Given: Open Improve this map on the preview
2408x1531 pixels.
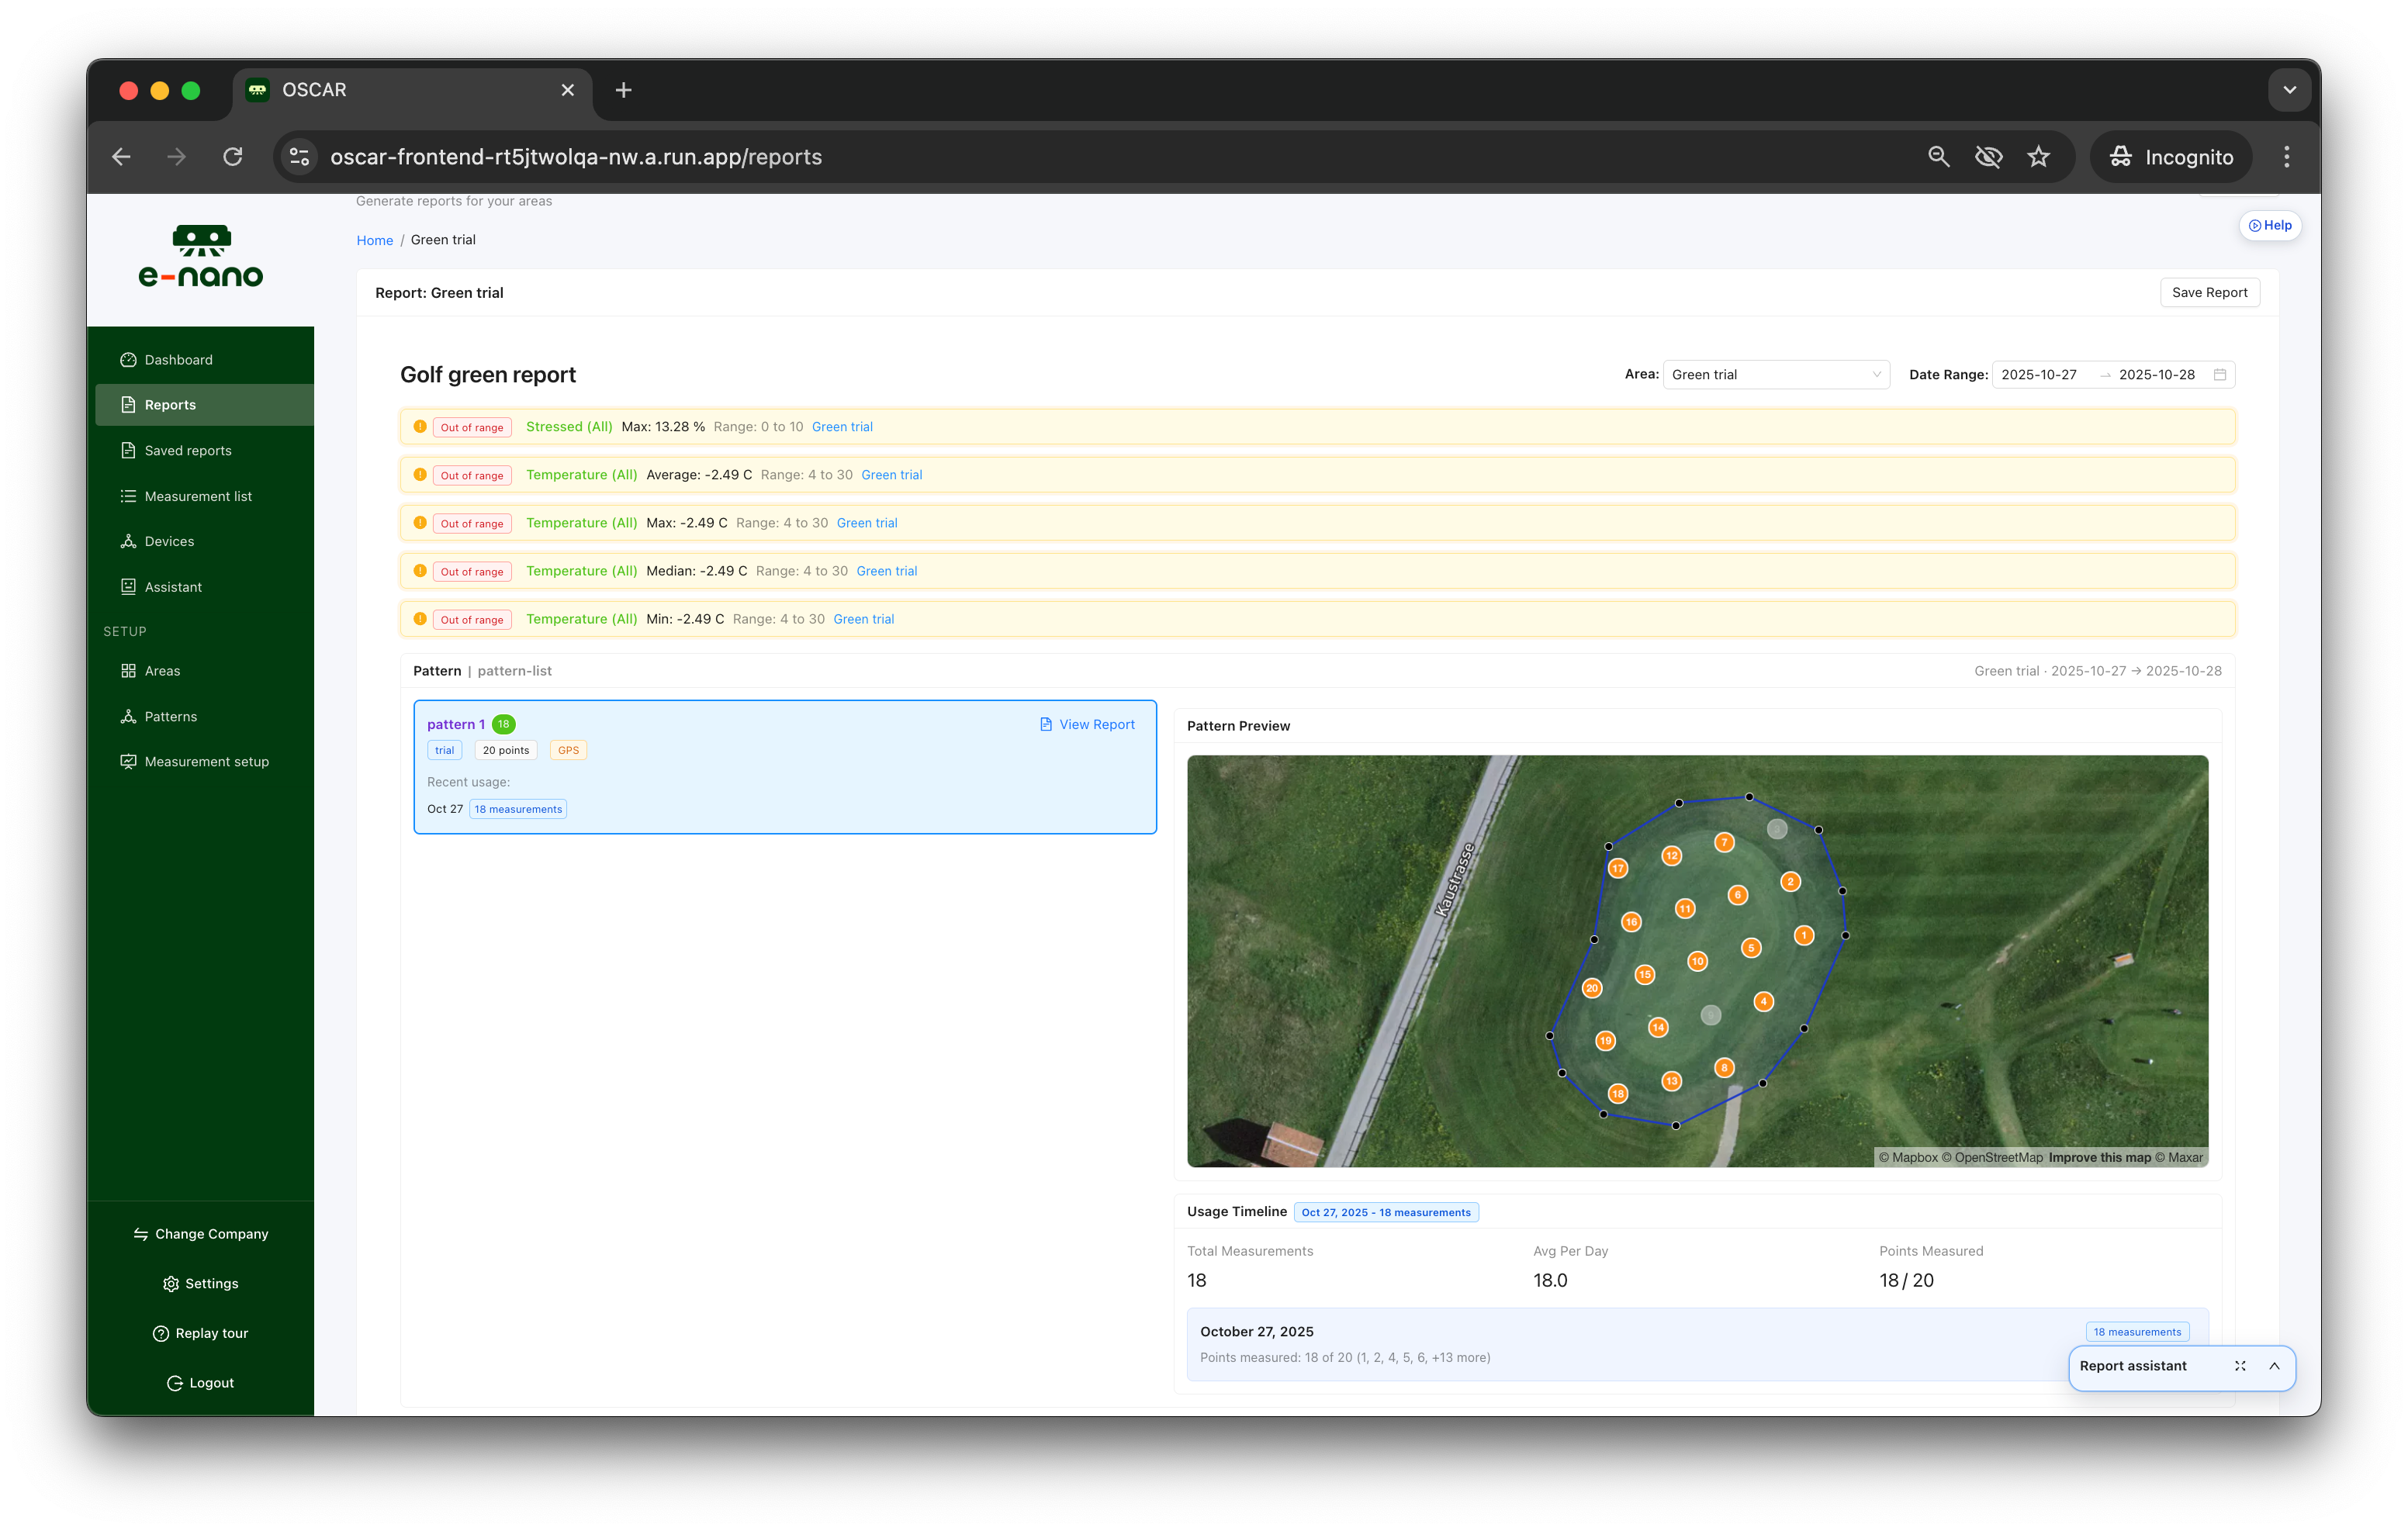Looking at the screenshot, I should (x=2100, y=1157).
